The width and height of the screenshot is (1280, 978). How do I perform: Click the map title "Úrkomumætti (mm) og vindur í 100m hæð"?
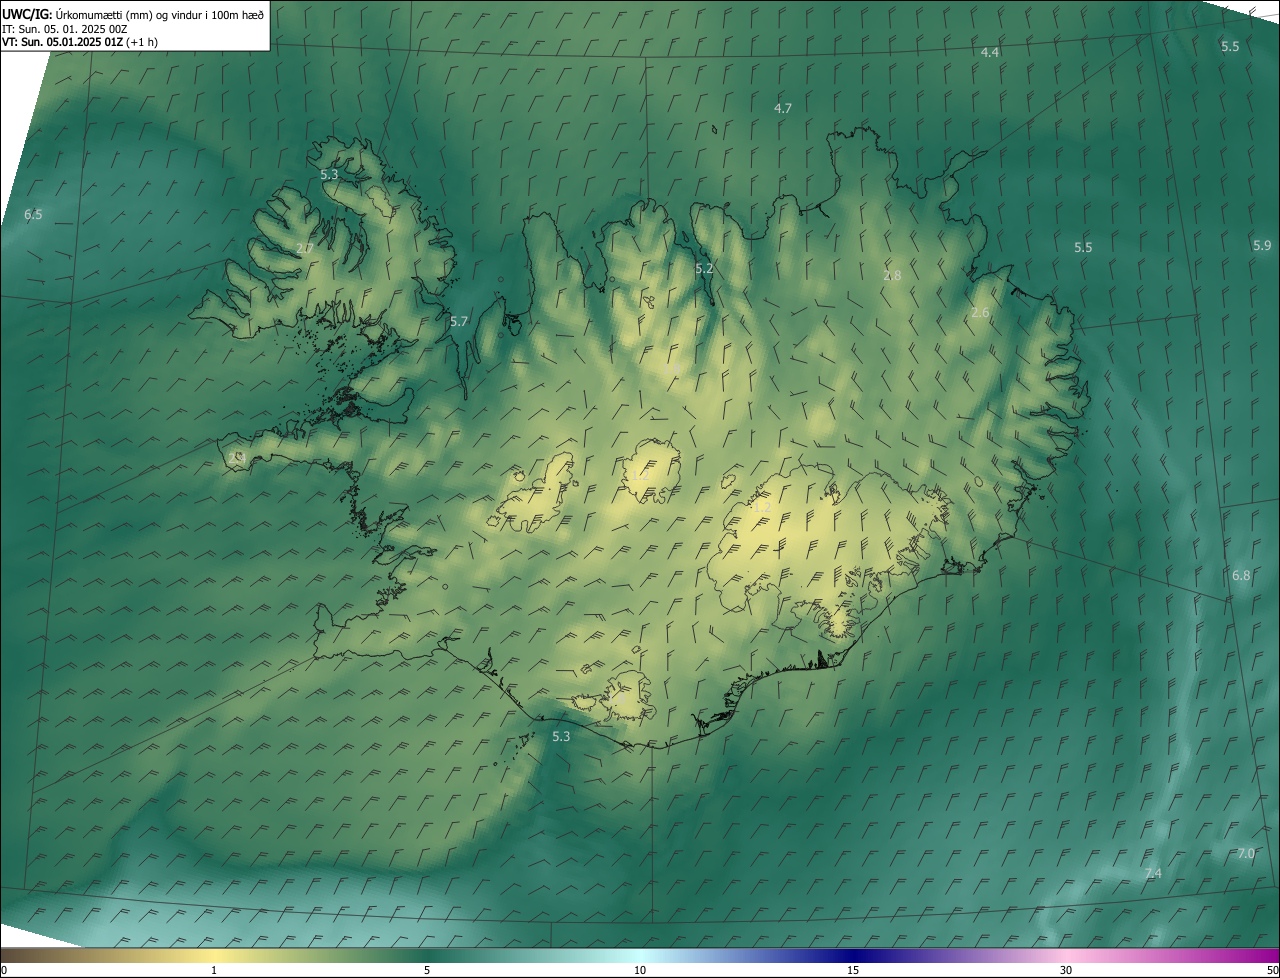(x=160, y=14)
